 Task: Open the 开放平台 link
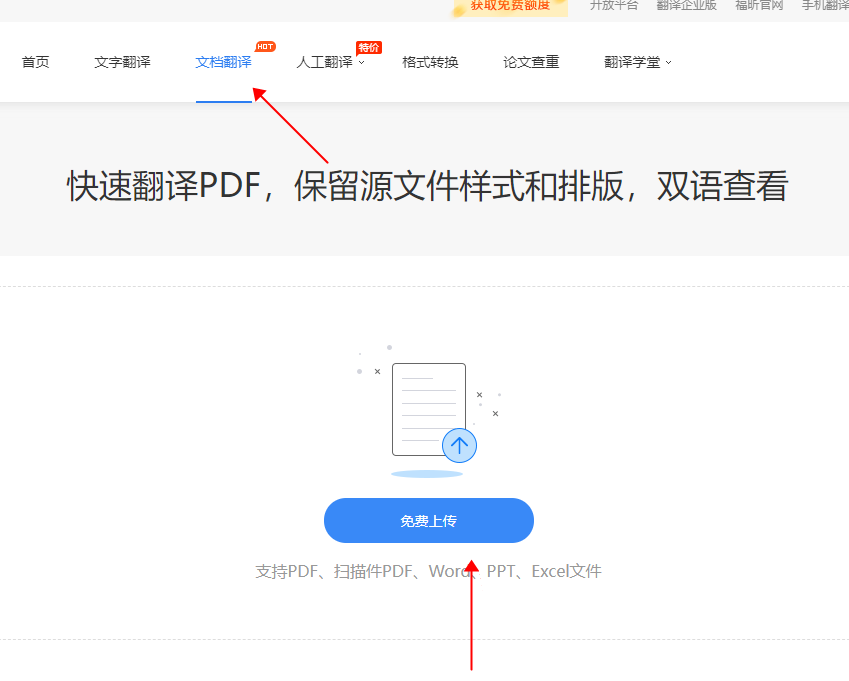(x=614, y=5)
